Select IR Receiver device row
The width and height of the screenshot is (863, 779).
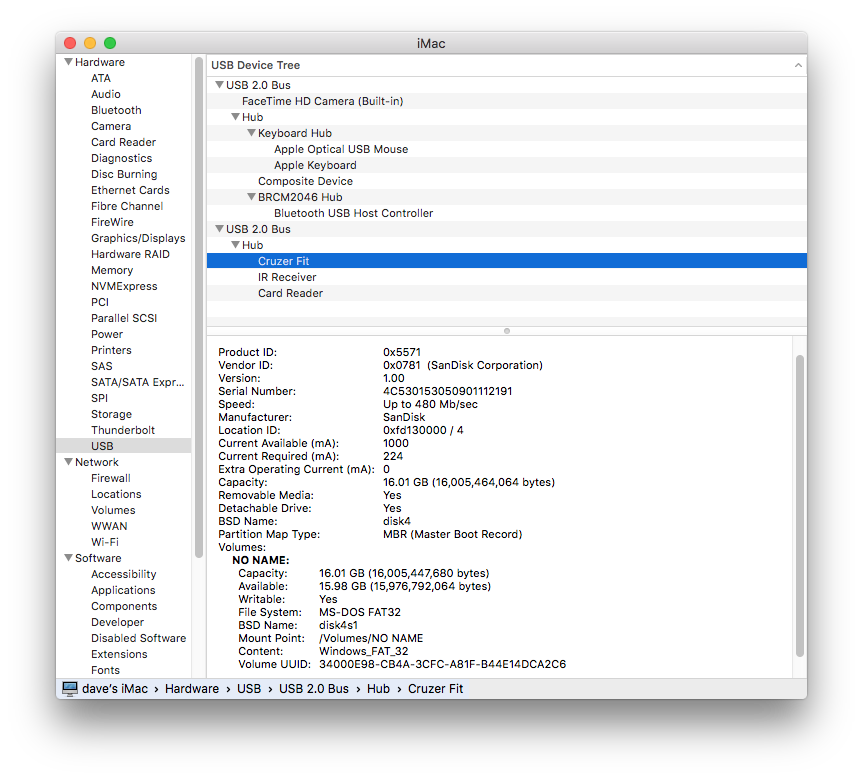pos(506,276)
